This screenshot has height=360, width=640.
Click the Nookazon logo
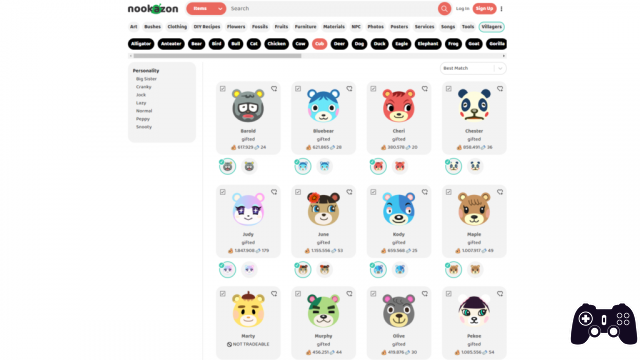(153, 9)
